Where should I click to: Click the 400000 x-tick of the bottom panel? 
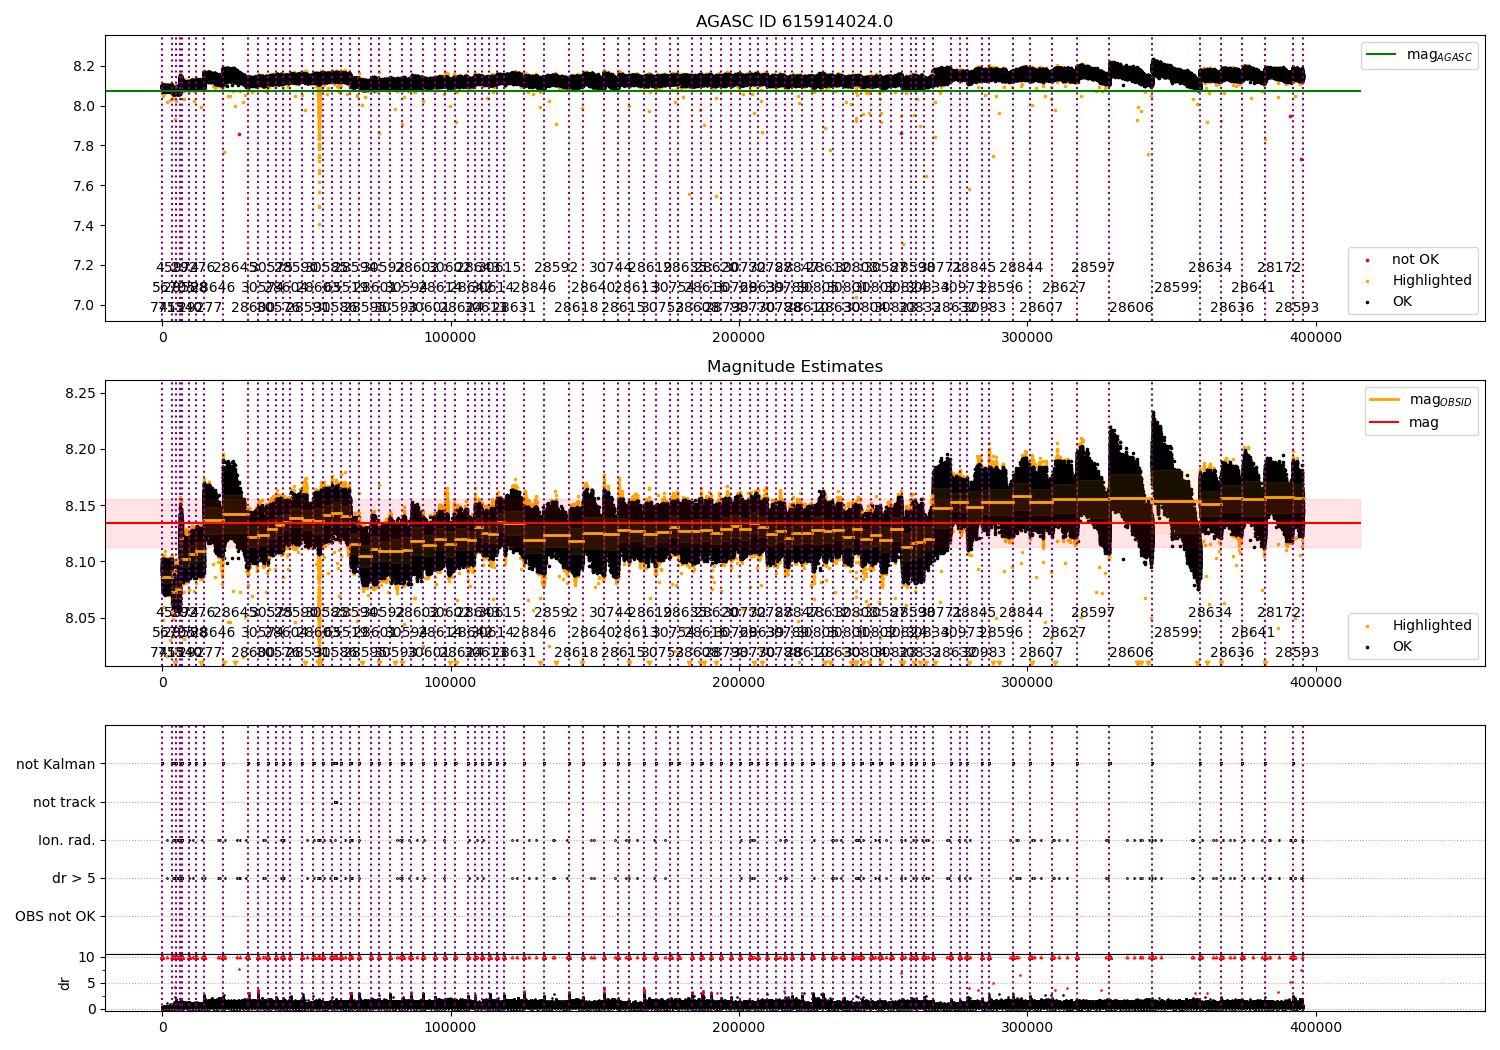[1315, 1027]
